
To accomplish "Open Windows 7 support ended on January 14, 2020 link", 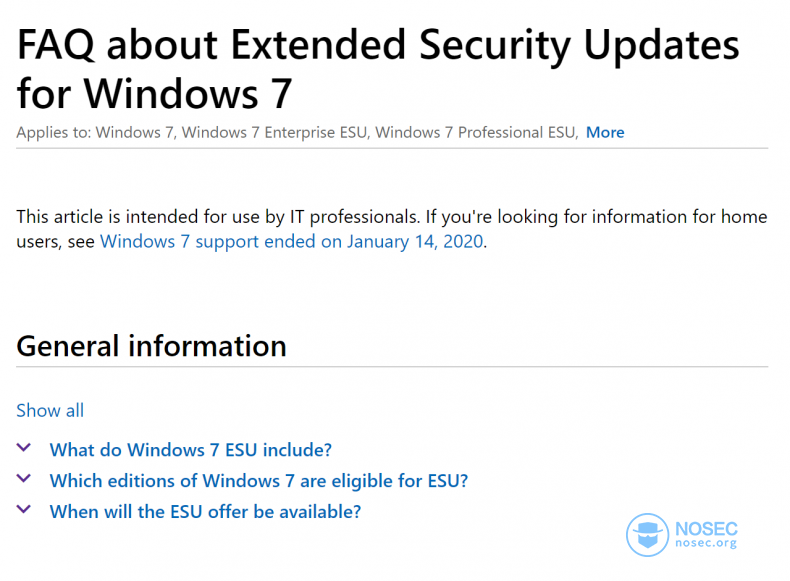I will point(292,241).
